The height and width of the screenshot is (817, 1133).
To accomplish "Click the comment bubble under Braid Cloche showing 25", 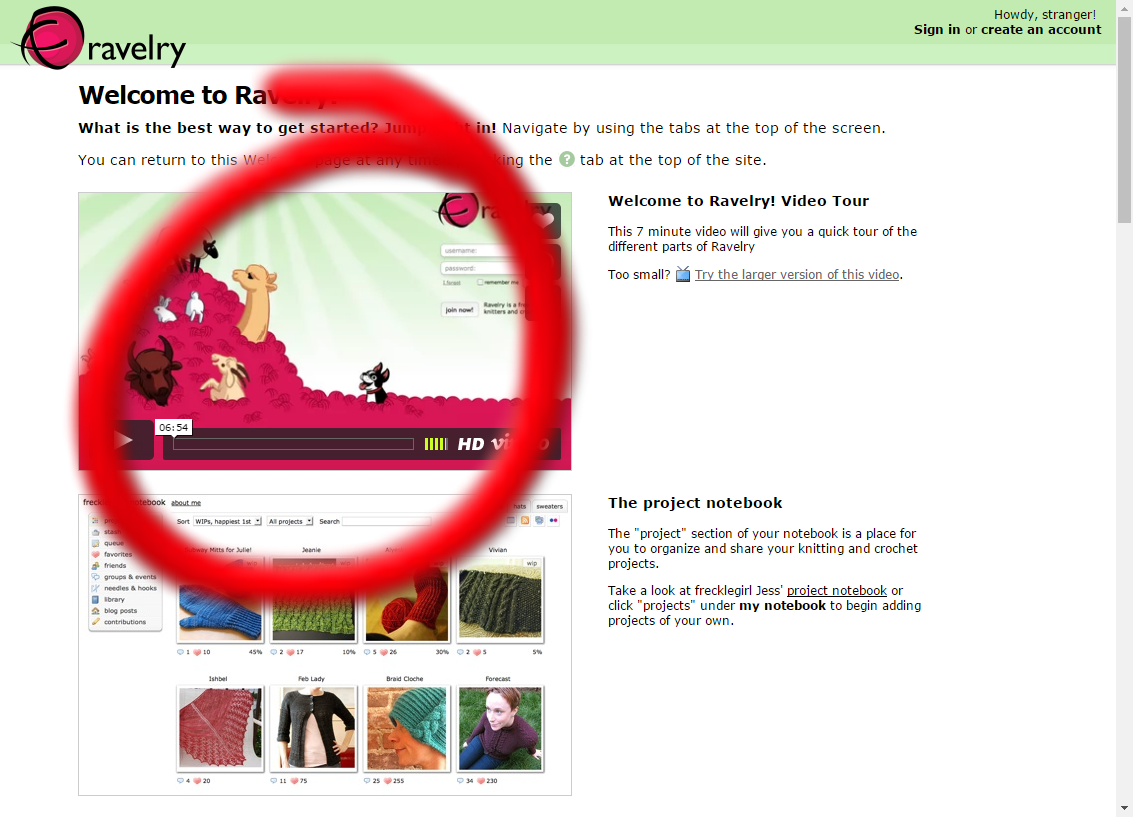I will 367,781.
